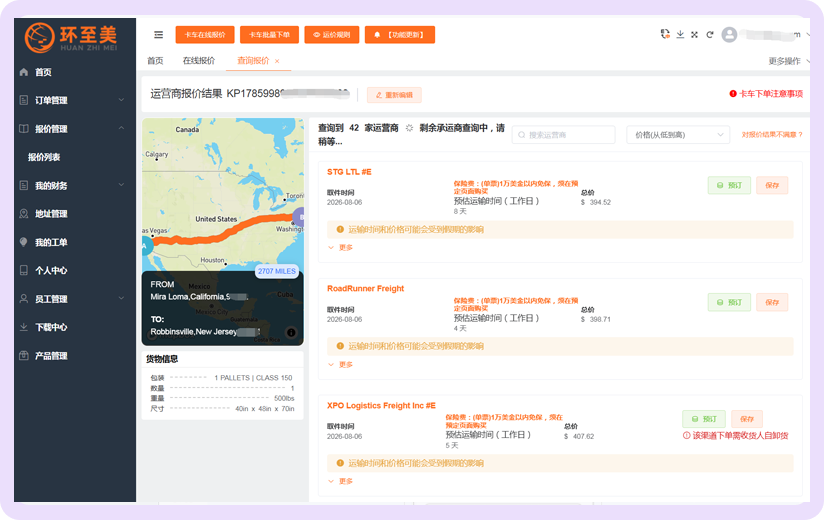This screenshot has width=824, height=520.
Task: Click the 个人中心 device icon
Action: (24, 270)
